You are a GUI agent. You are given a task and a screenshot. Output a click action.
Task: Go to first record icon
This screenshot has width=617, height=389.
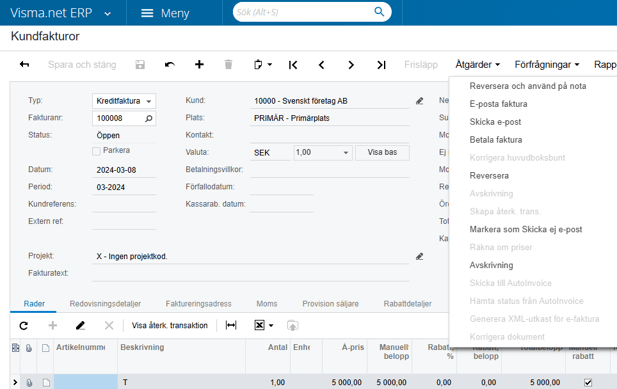(293, 65)
